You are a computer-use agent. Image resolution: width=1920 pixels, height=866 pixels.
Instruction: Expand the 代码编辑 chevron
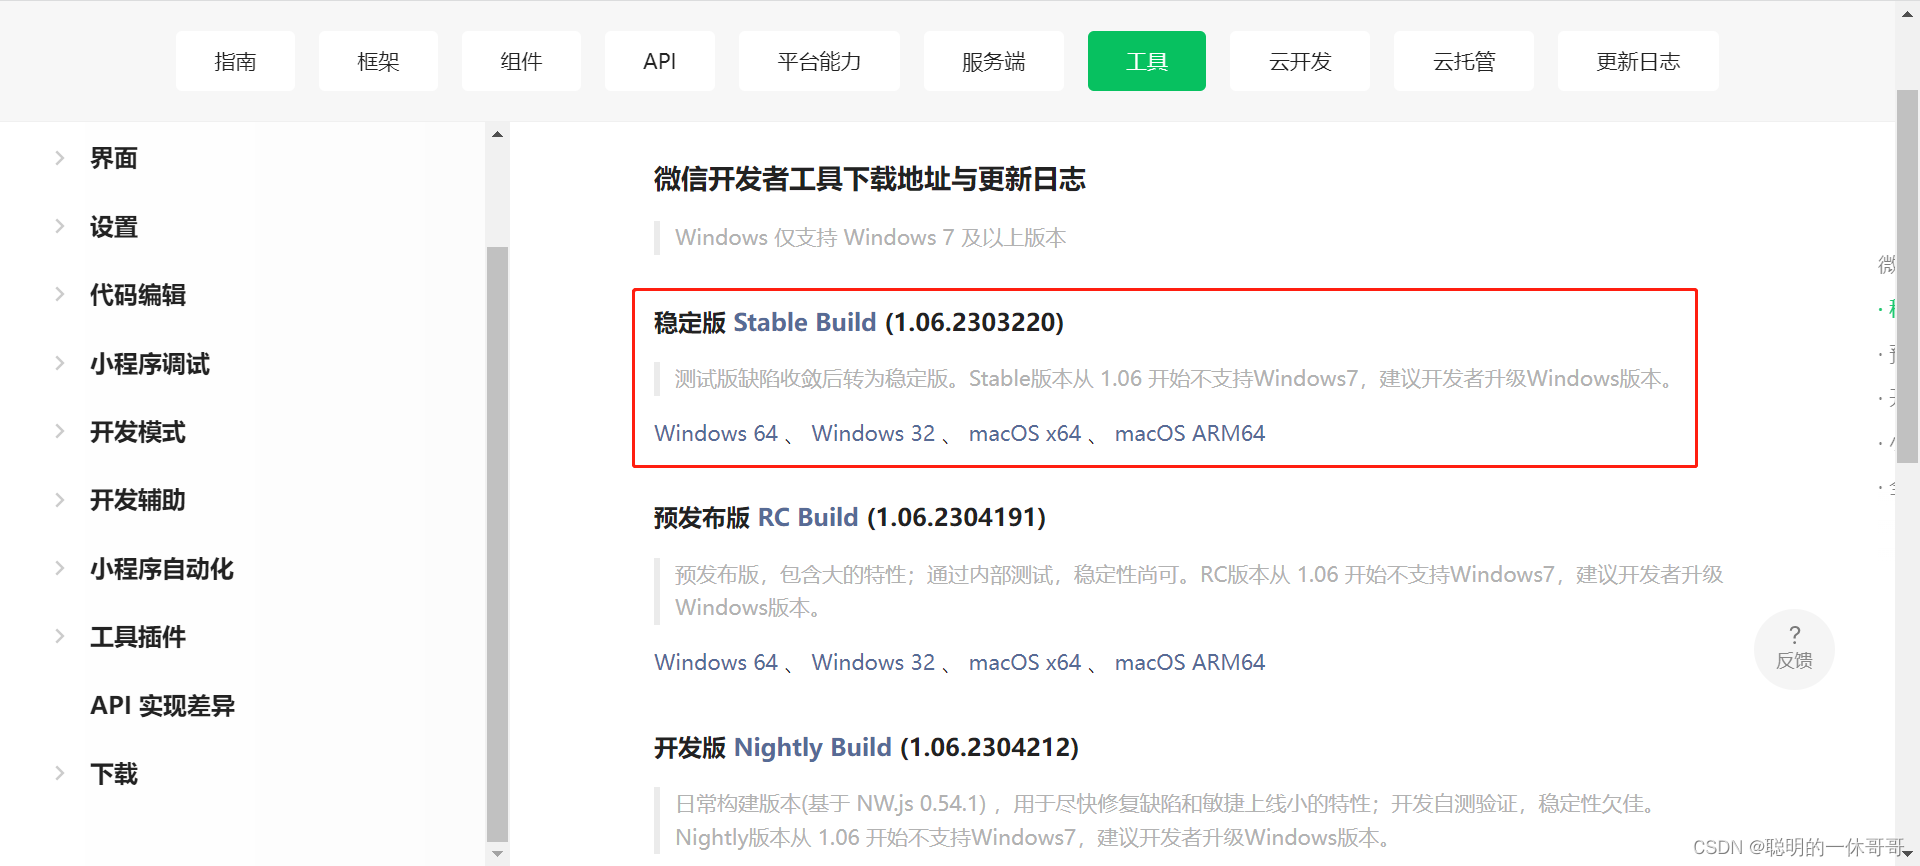pos(60,295)
